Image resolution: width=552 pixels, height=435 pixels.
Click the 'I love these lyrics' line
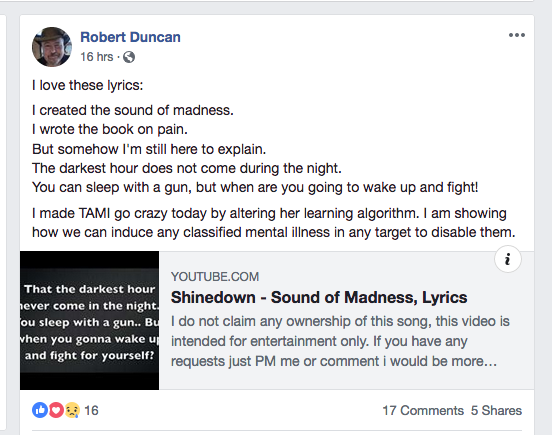coord(88,85)
